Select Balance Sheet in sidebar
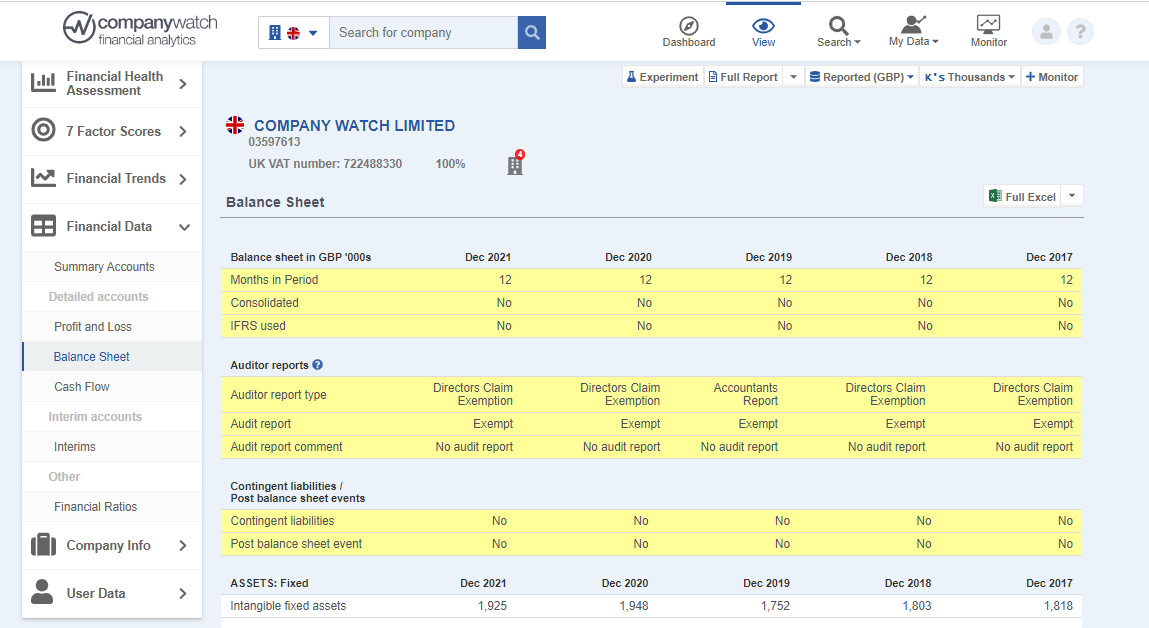The height and width of the screenshot is (628, 1149). pos(92,357)
